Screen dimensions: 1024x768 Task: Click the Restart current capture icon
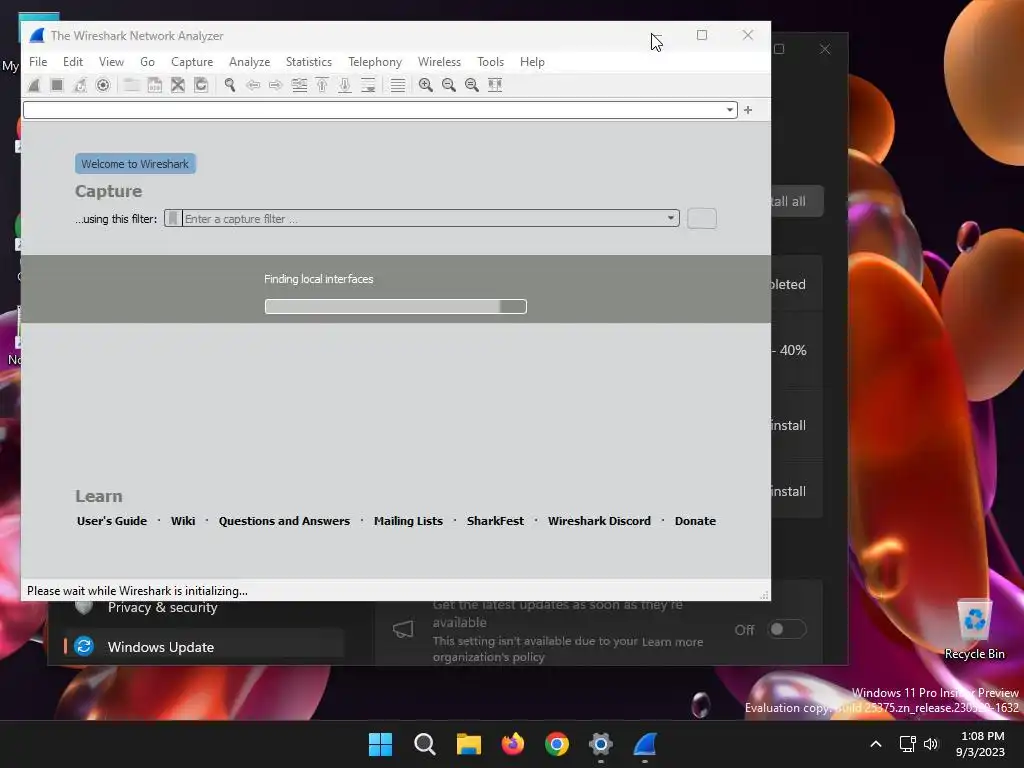tap(80, 85)
